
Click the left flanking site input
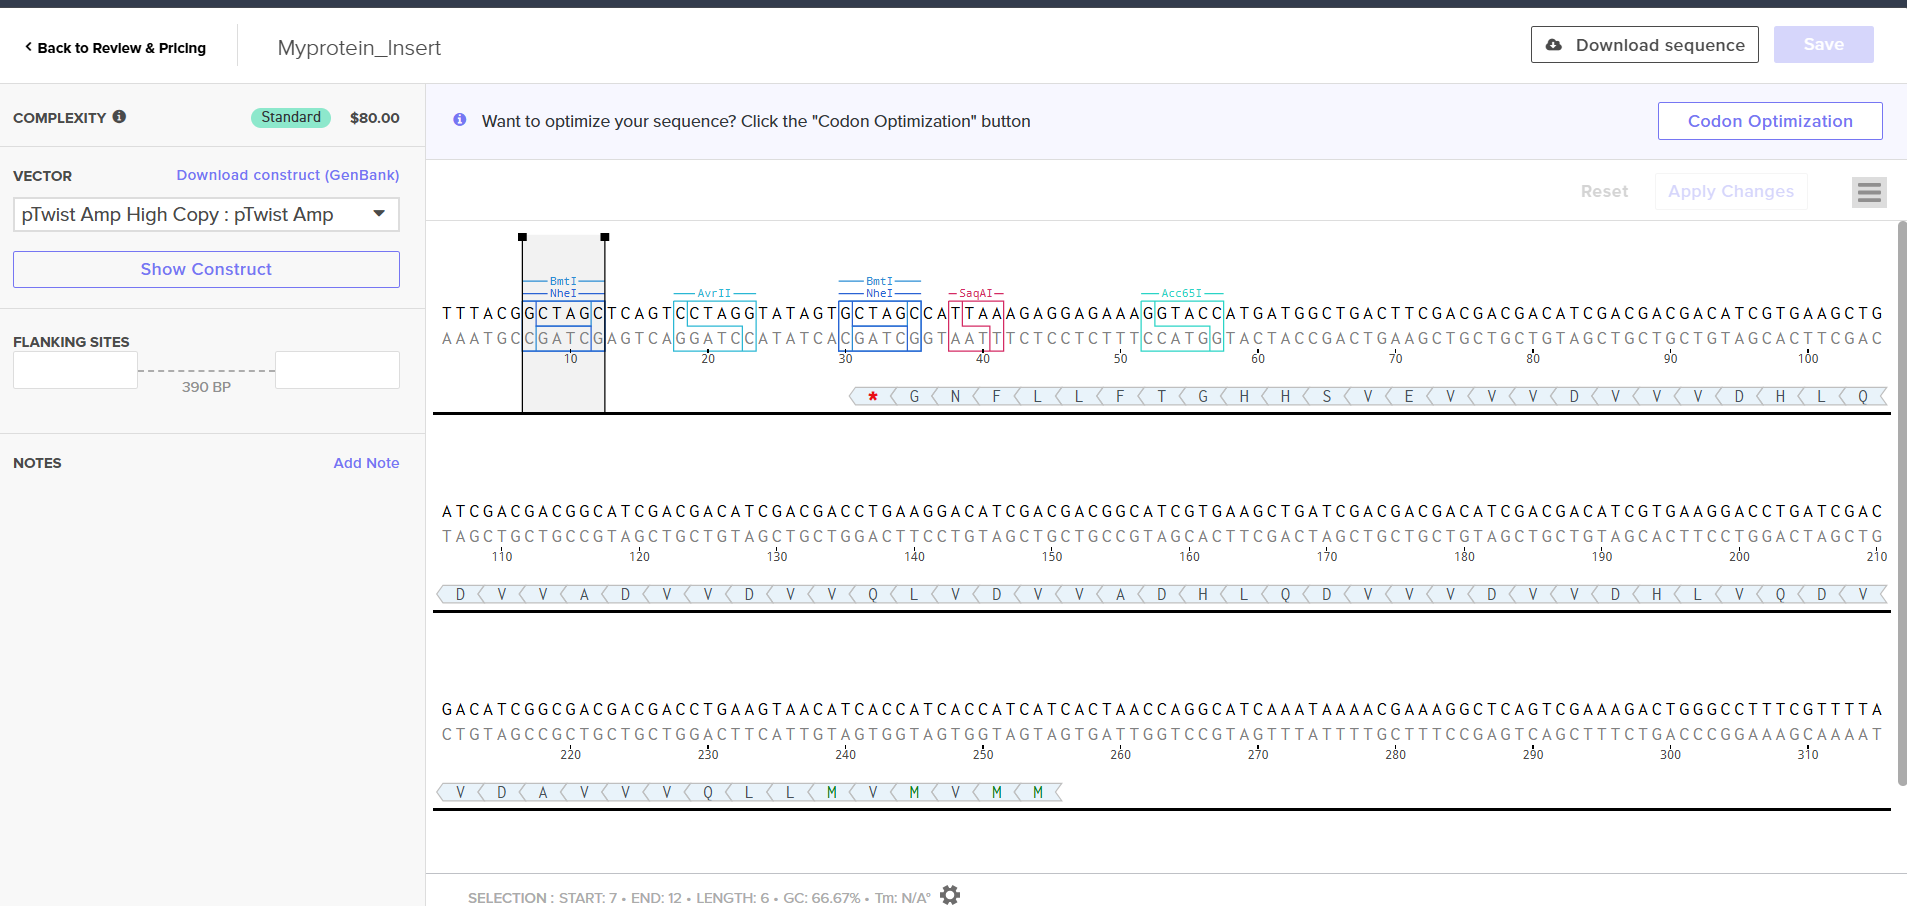pos(75,370)
